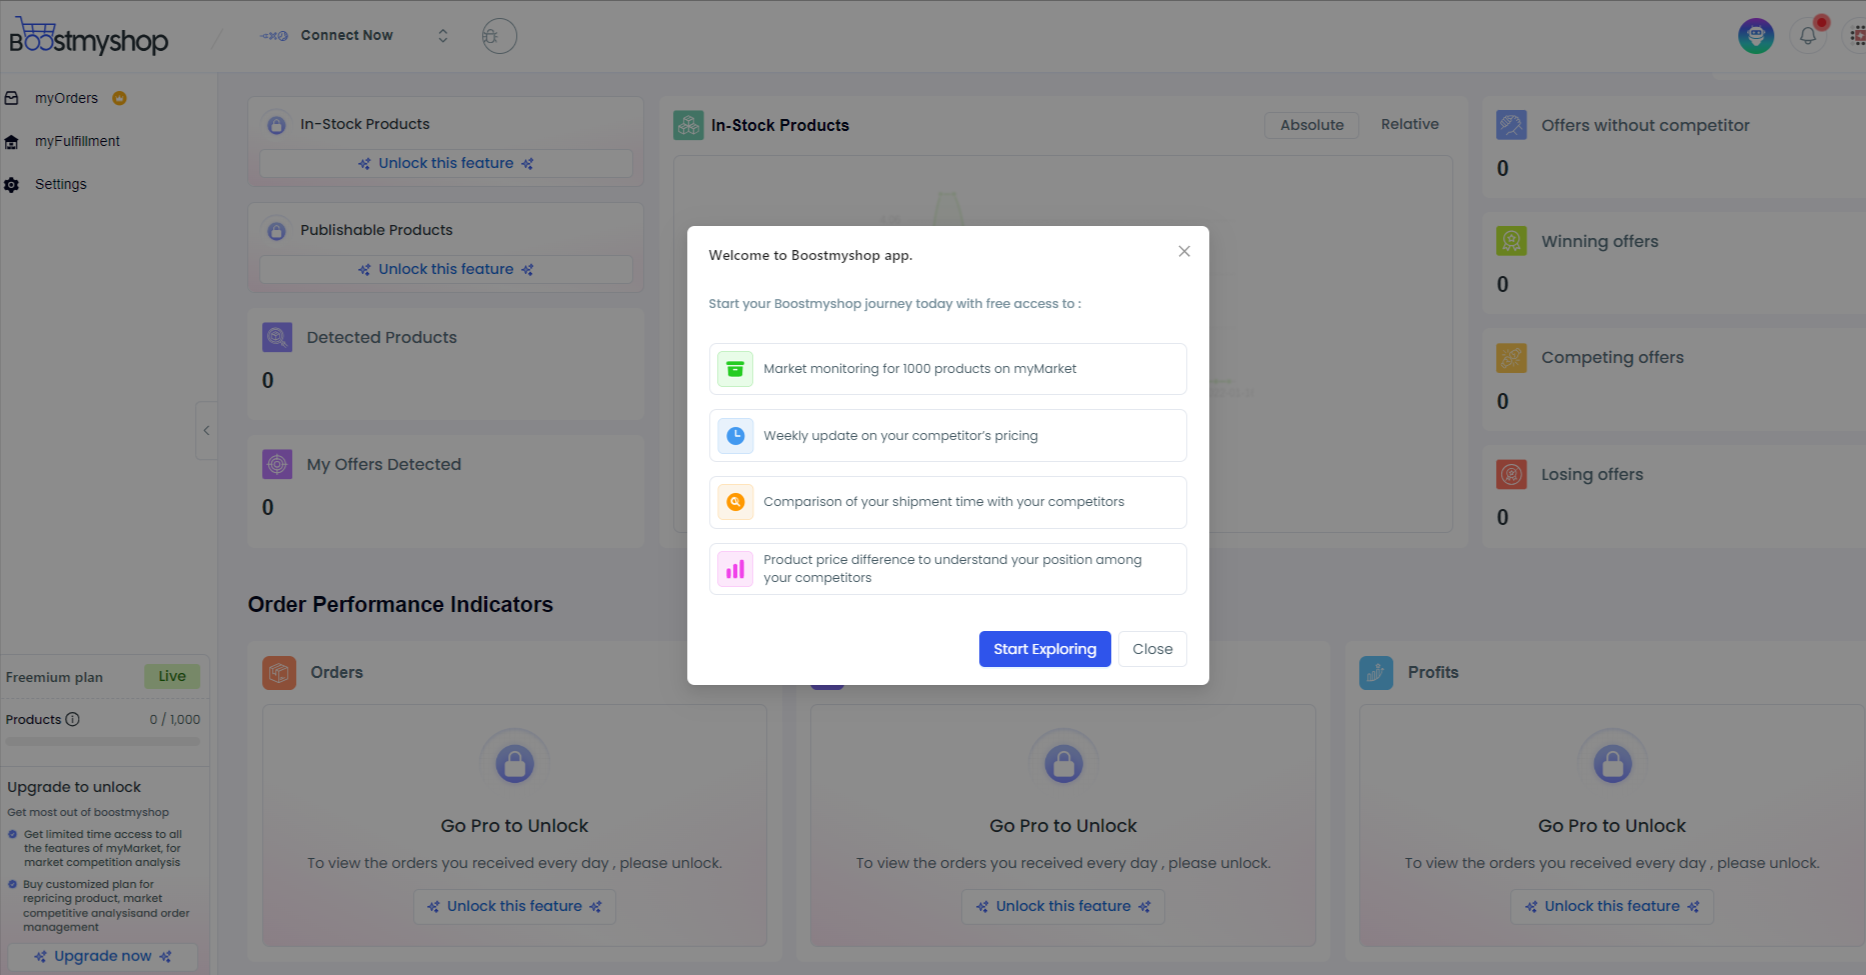Click the Detected Products icon
Screen dimensions: 1866x975
(x=277, y=337)
